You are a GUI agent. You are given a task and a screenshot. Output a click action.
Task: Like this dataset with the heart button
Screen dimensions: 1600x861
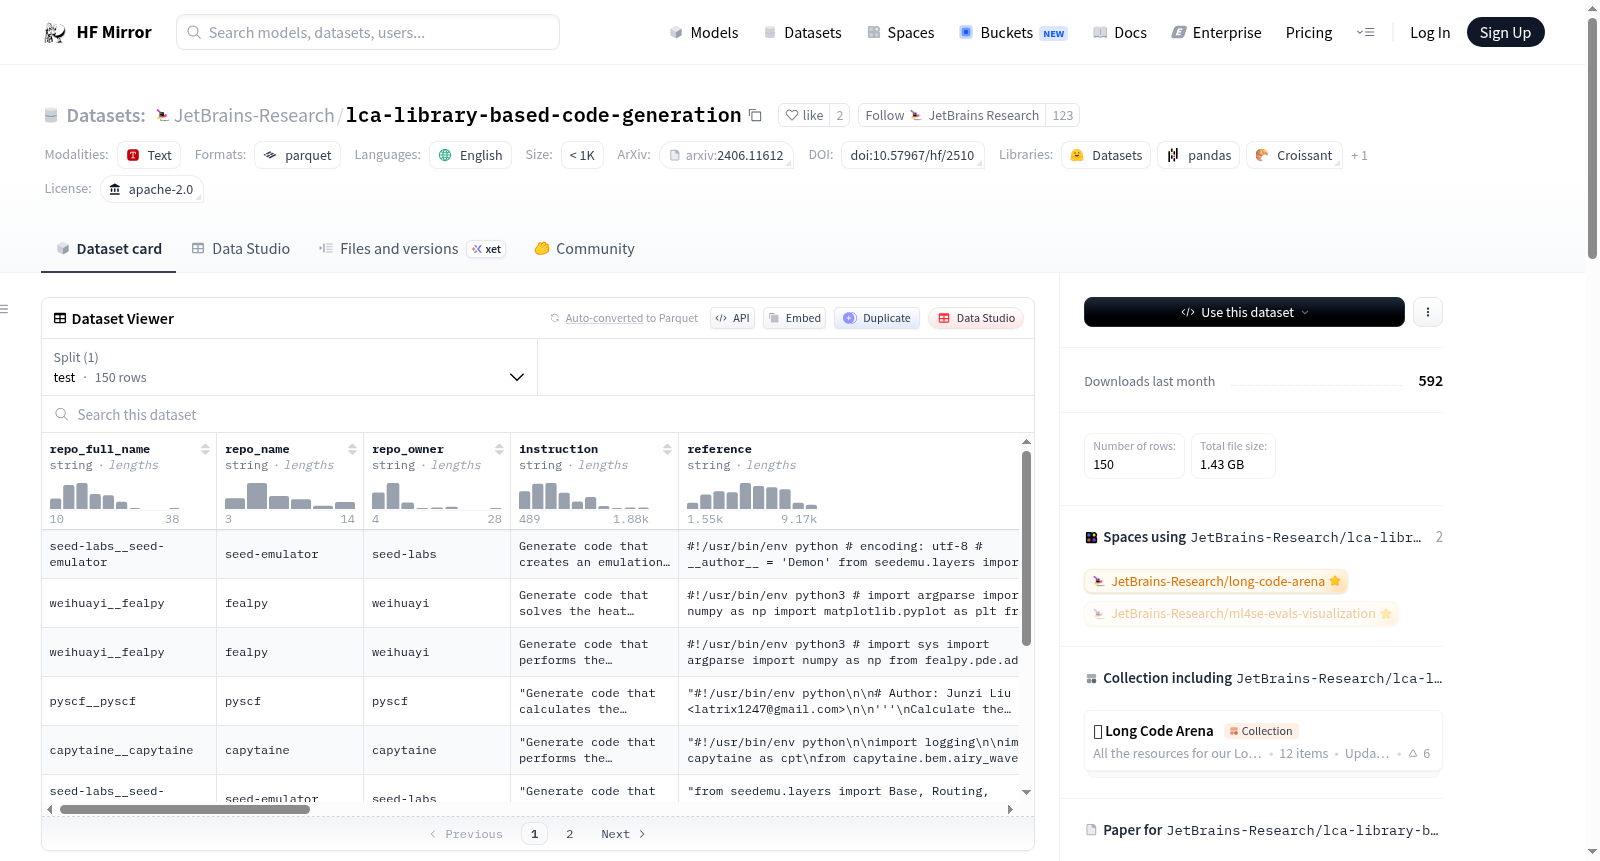(804, 115)
